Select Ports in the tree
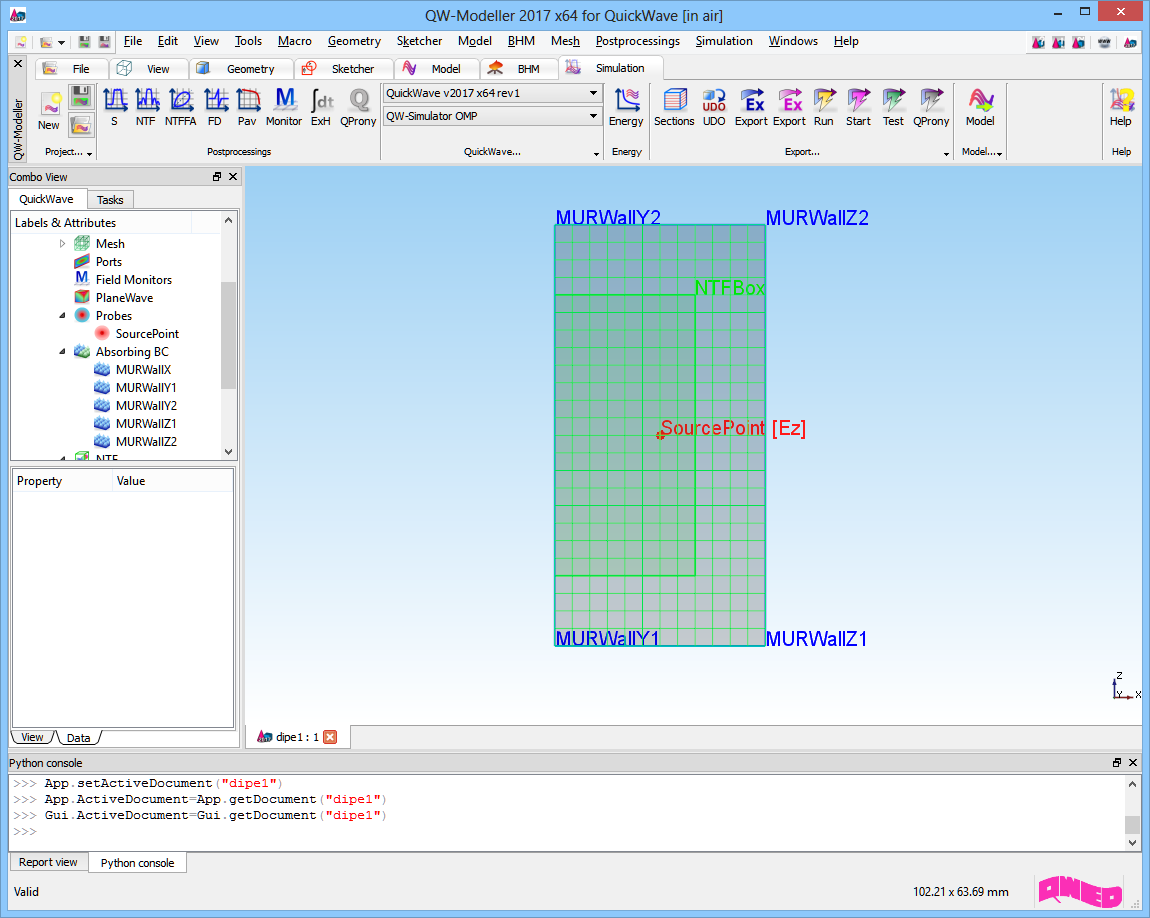This screenshot has height=918, width=1150. (109, 262)
